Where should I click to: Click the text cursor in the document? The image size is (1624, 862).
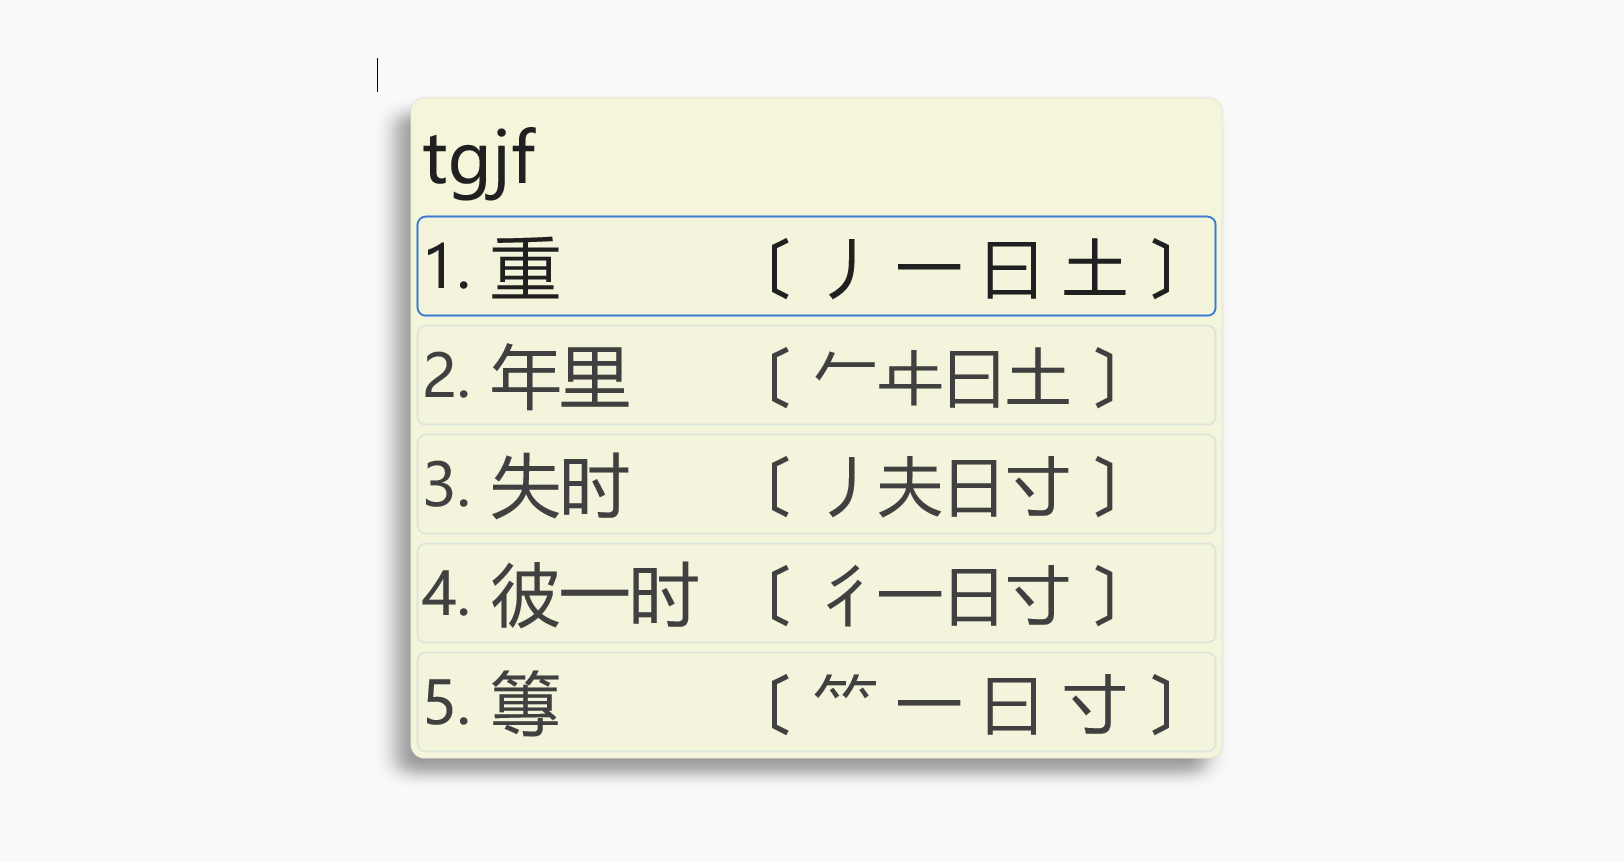pyautogui.click(x=377, y=75)
